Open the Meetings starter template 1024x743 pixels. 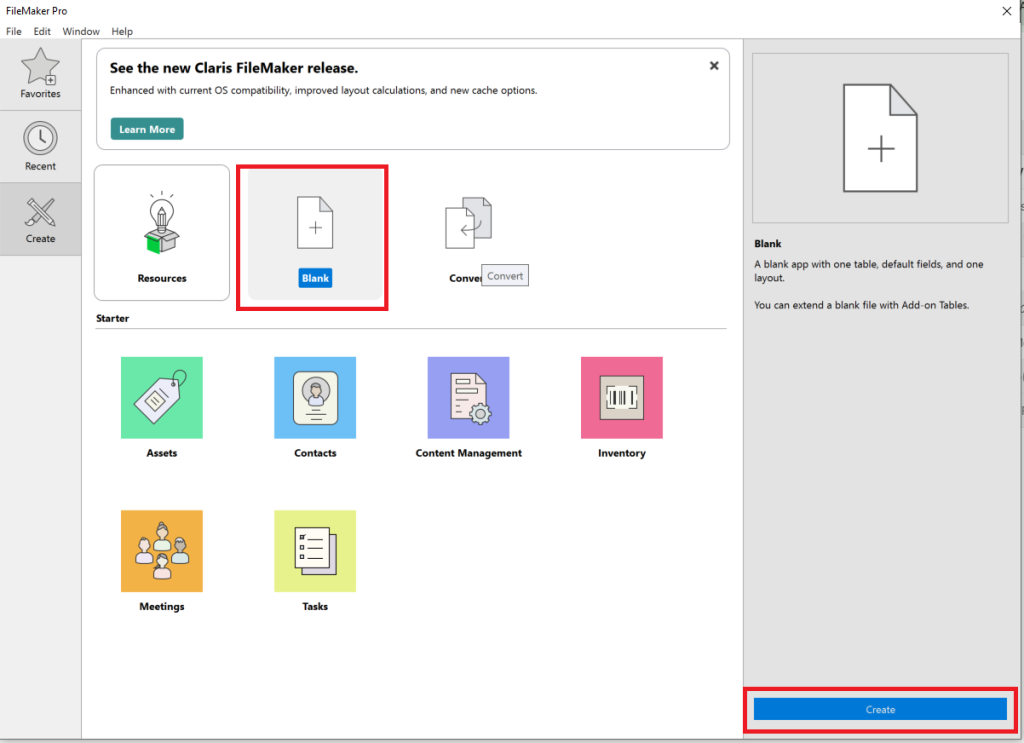coord(161,551)
